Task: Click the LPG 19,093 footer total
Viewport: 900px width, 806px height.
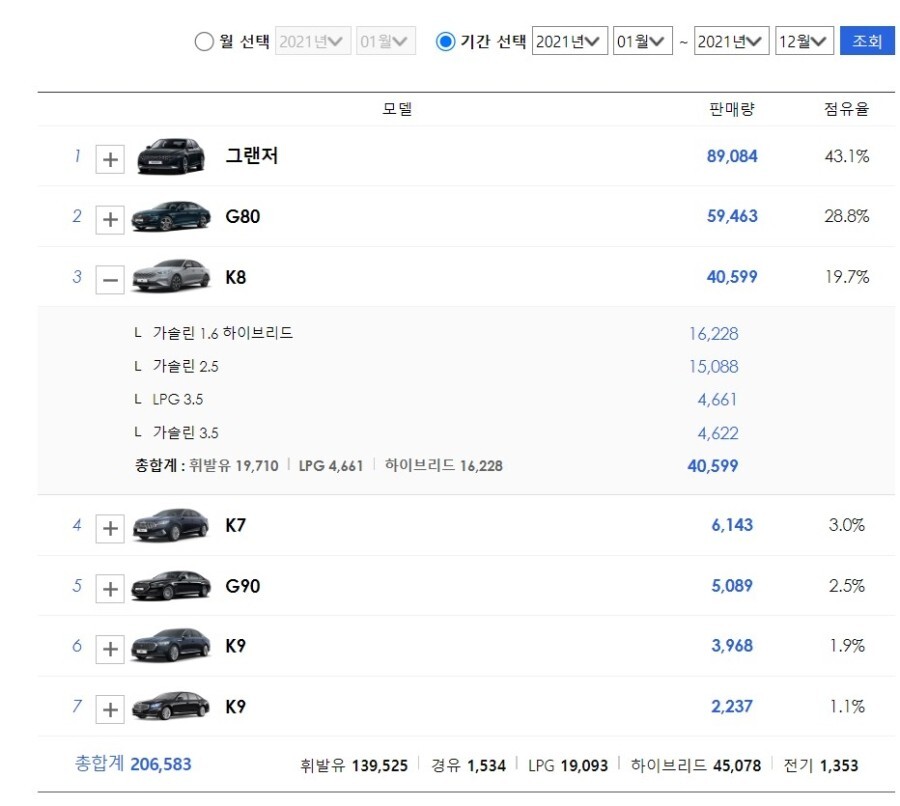Action: pos(568,765)
